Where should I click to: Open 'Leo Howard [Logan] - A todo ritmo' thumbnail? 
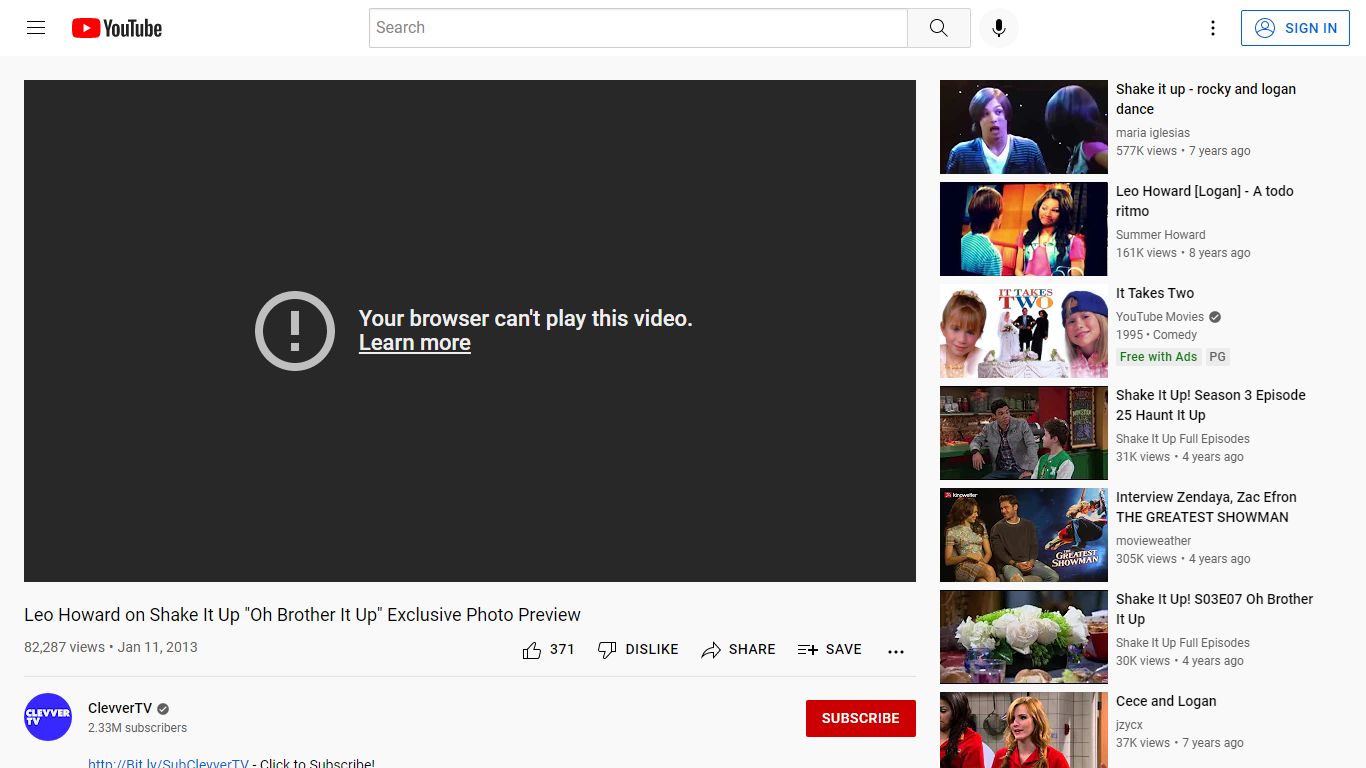1024,229
